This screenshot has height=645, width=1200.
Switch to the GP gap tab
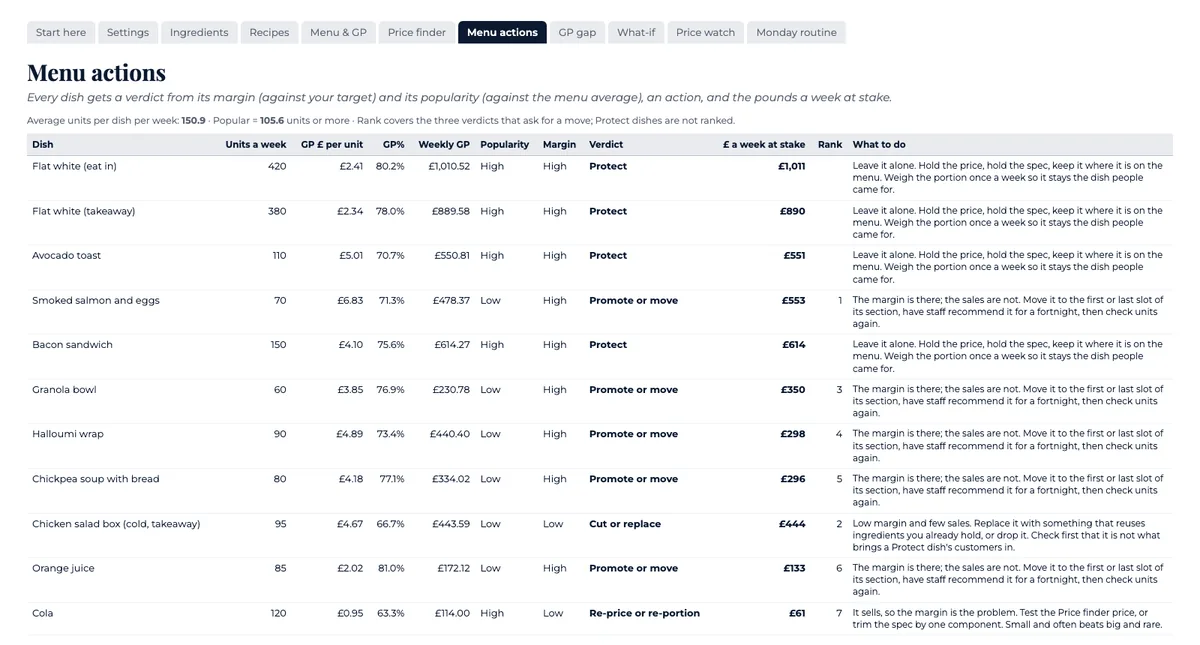577,32
